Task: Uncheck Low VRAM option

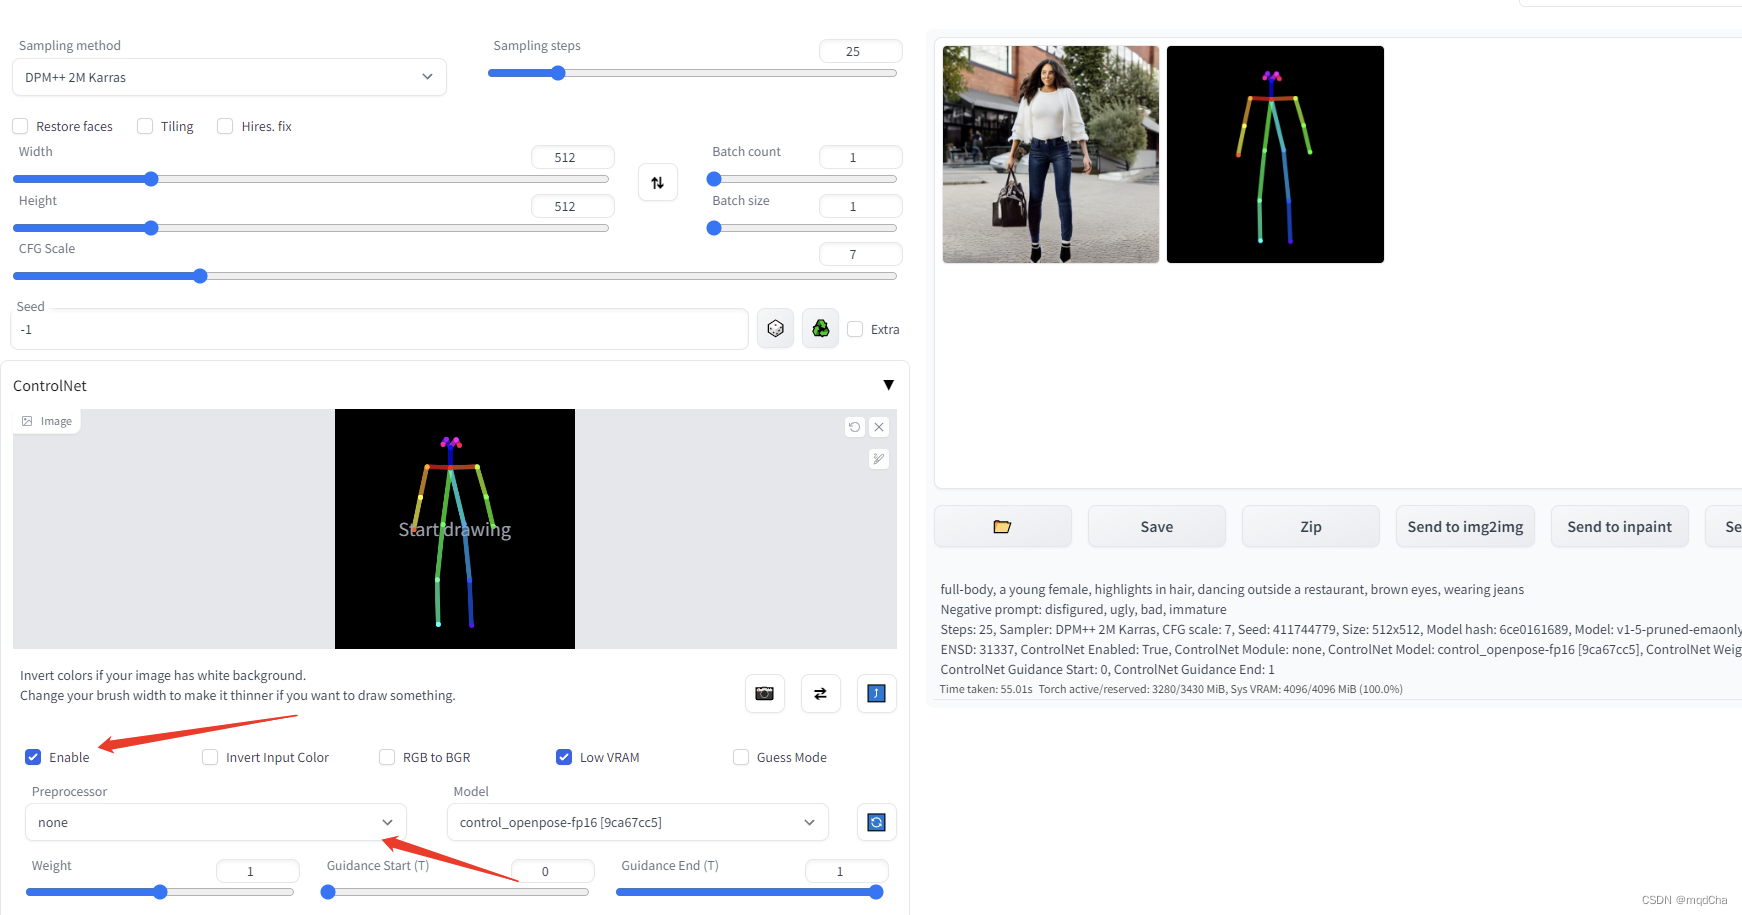Action: (x=564, y=757)
